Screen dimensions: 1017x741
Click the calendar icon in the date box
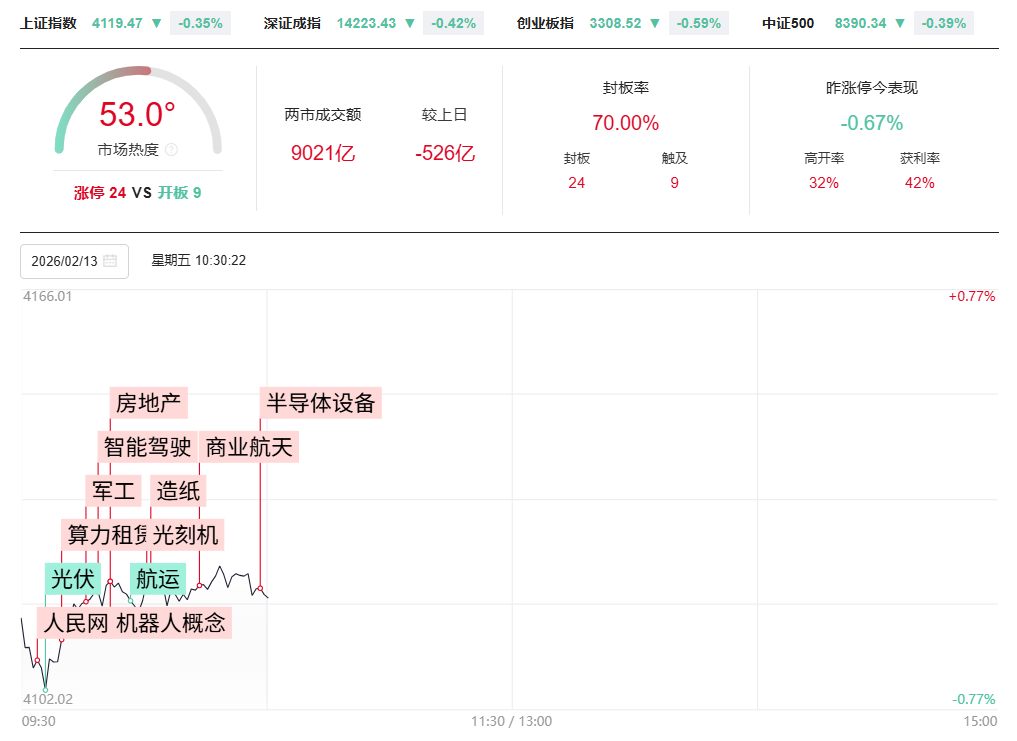point(110,261)
